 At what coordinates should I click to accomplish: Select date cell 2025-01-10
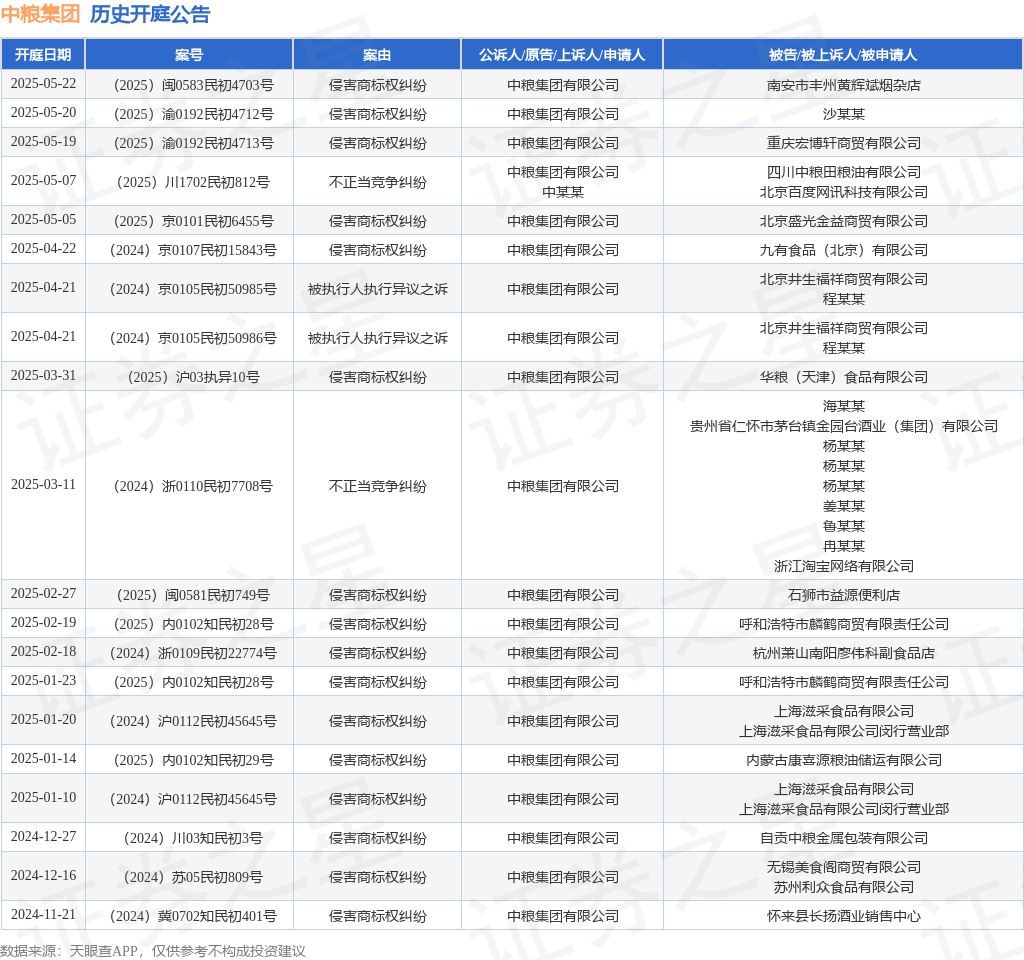click(43, 797)
